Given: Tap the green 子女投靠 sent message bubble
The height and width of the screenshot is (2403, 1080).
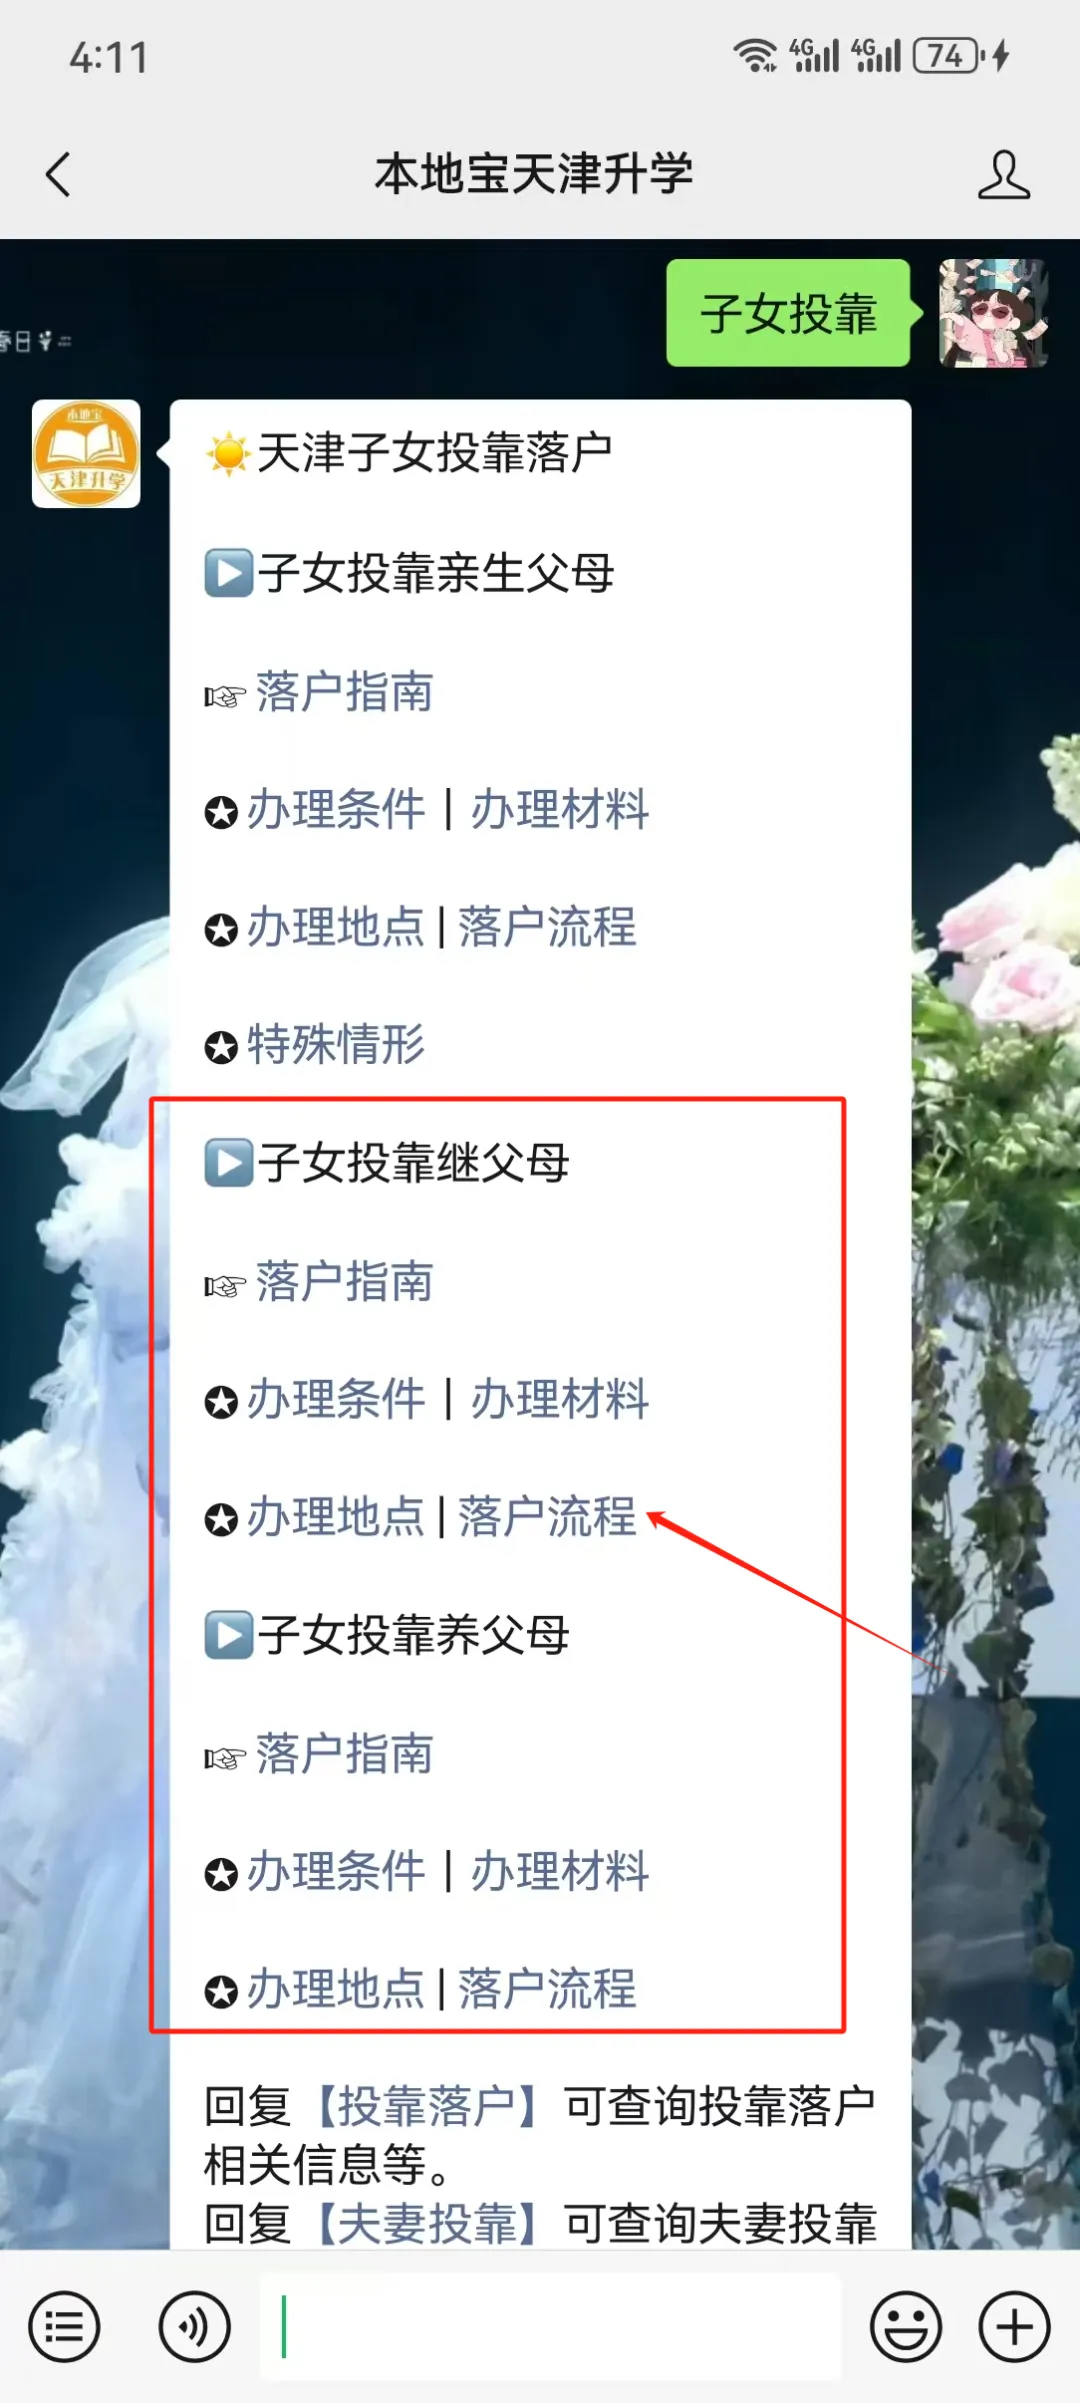Looking at the screenshot, I should 789,313.
